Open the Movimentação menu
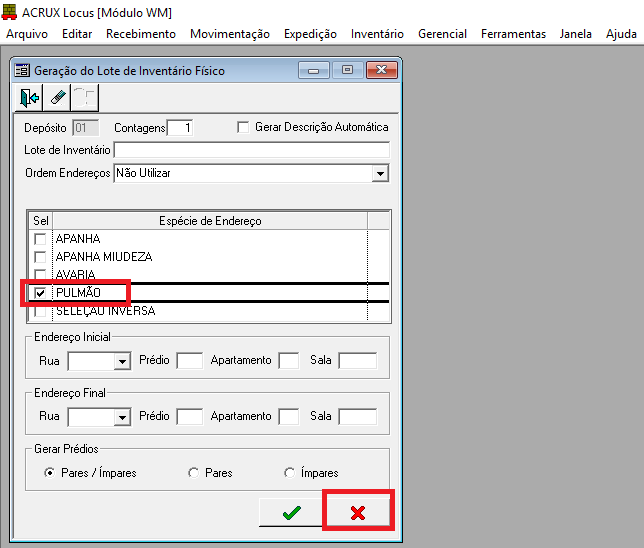Image resolution: width=644 pixels, height=548 pixels. 230,34
